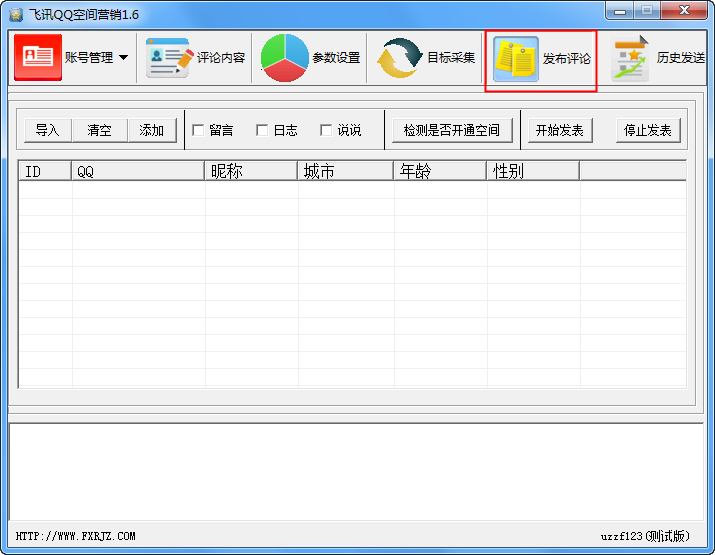Enable the 说说 checkbox

pos(326,130)
